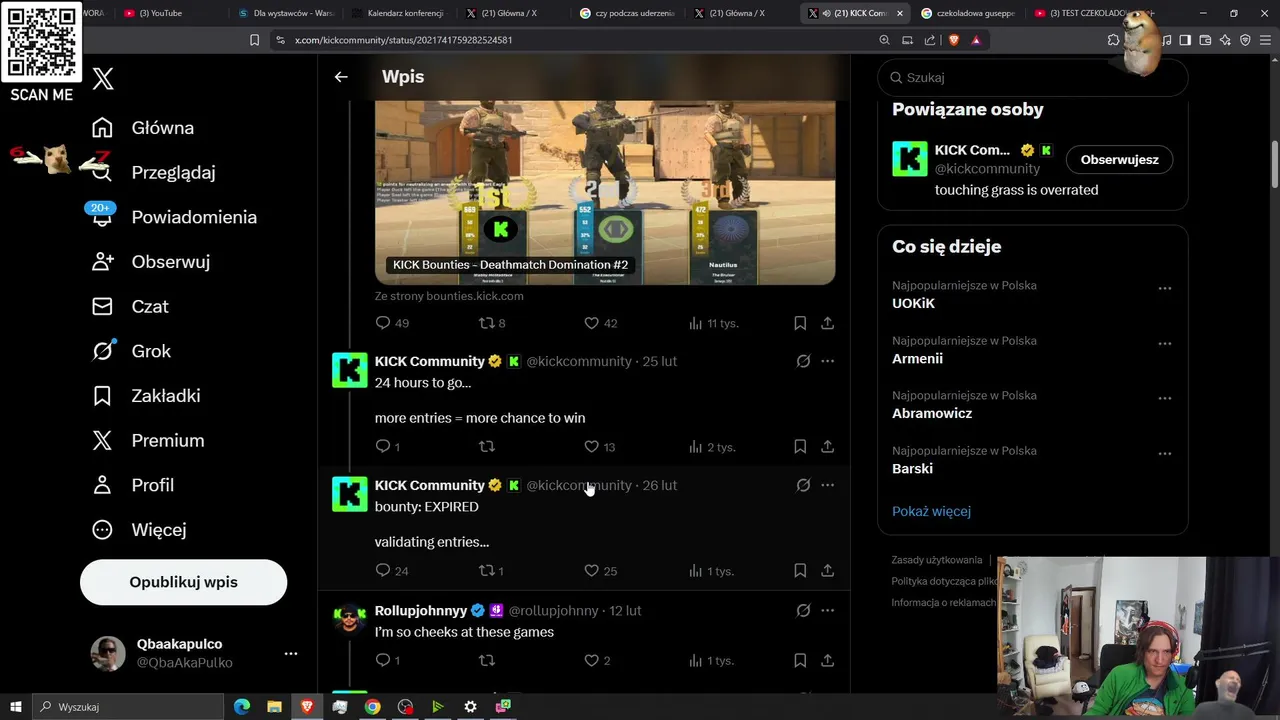1280x720 pixels.
Task: Open the Armenii trend
Action: (917, 358)
